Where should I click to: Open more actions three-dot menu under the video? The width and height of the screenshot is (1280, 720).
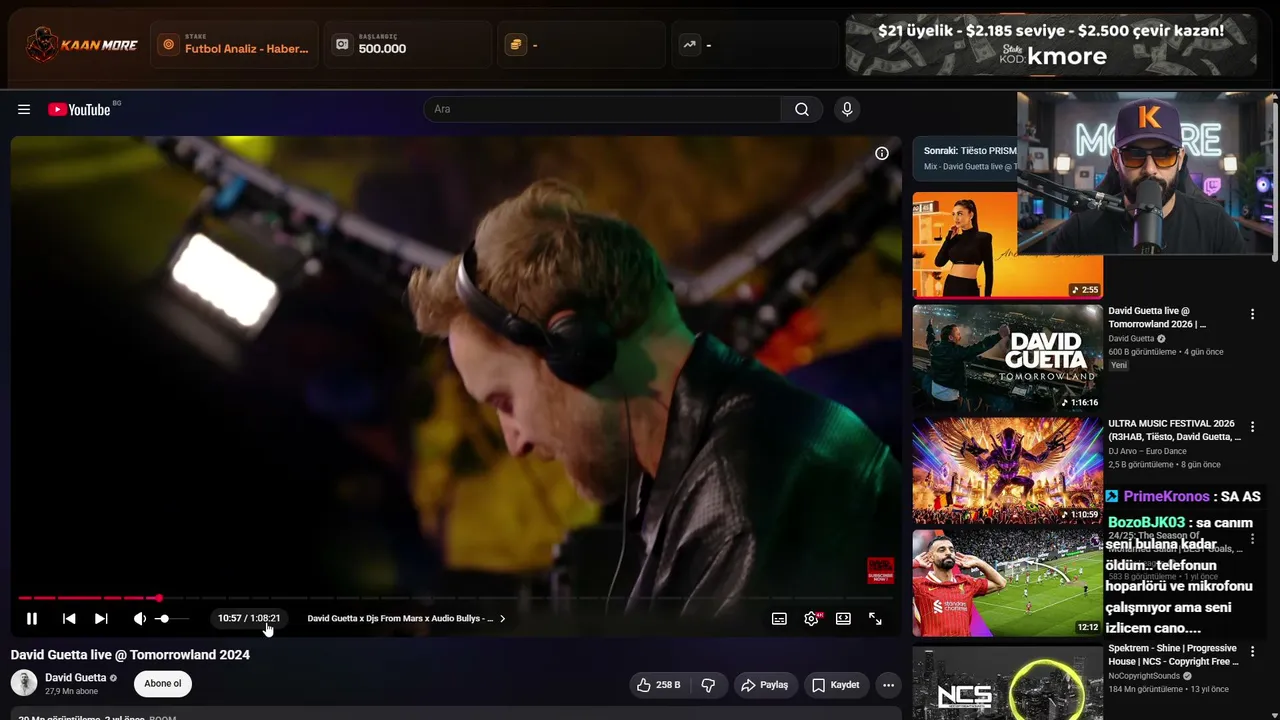pos(888,685)
